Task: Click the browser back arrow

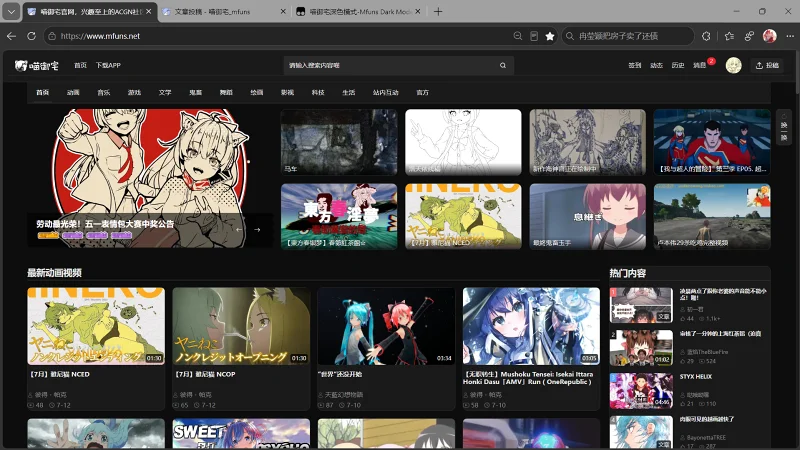Action: [11, 36]
